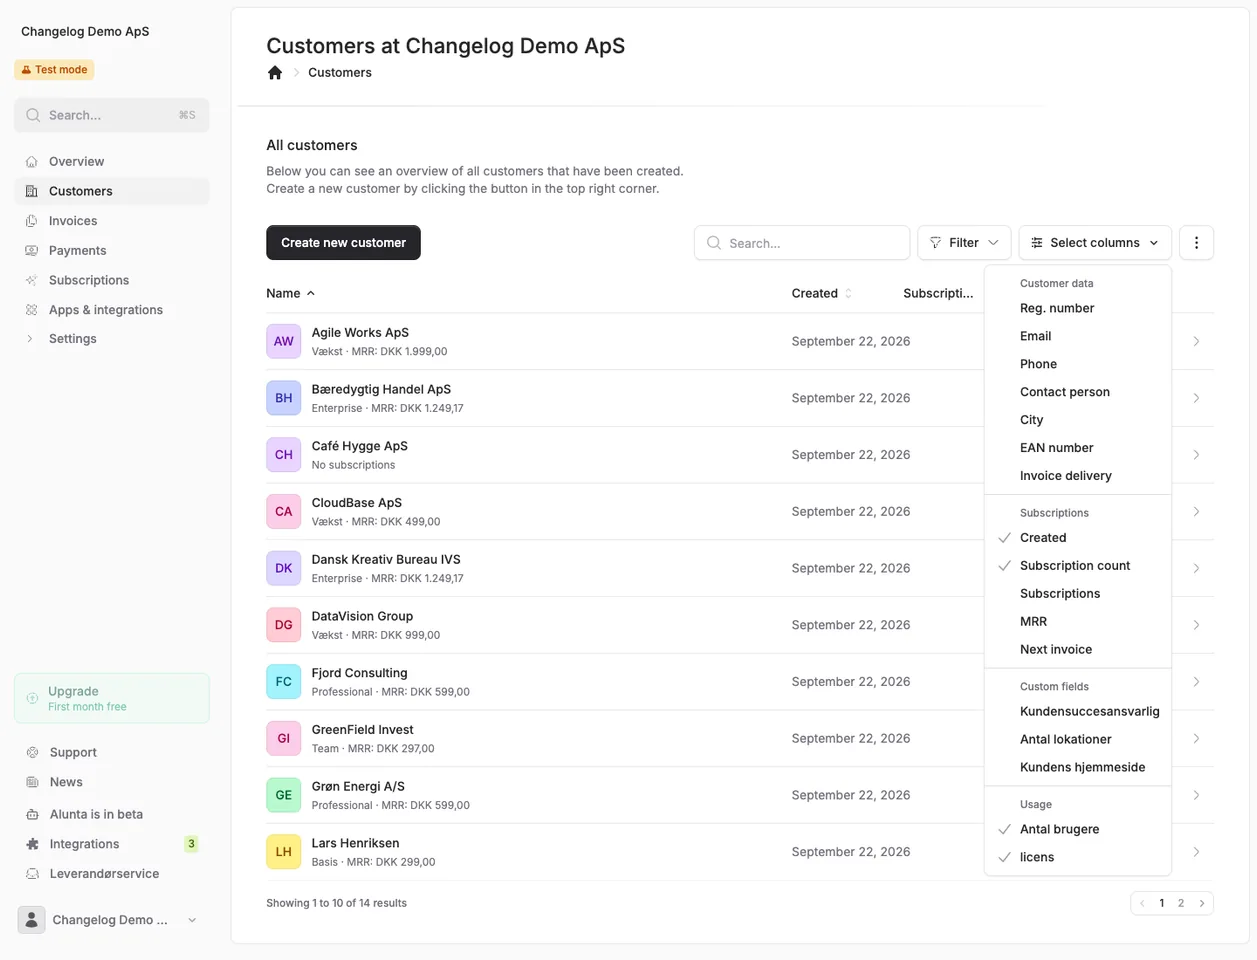1257x960 pixels.
Task: Click the Subscripti... column header
Action: coord(938,293)
